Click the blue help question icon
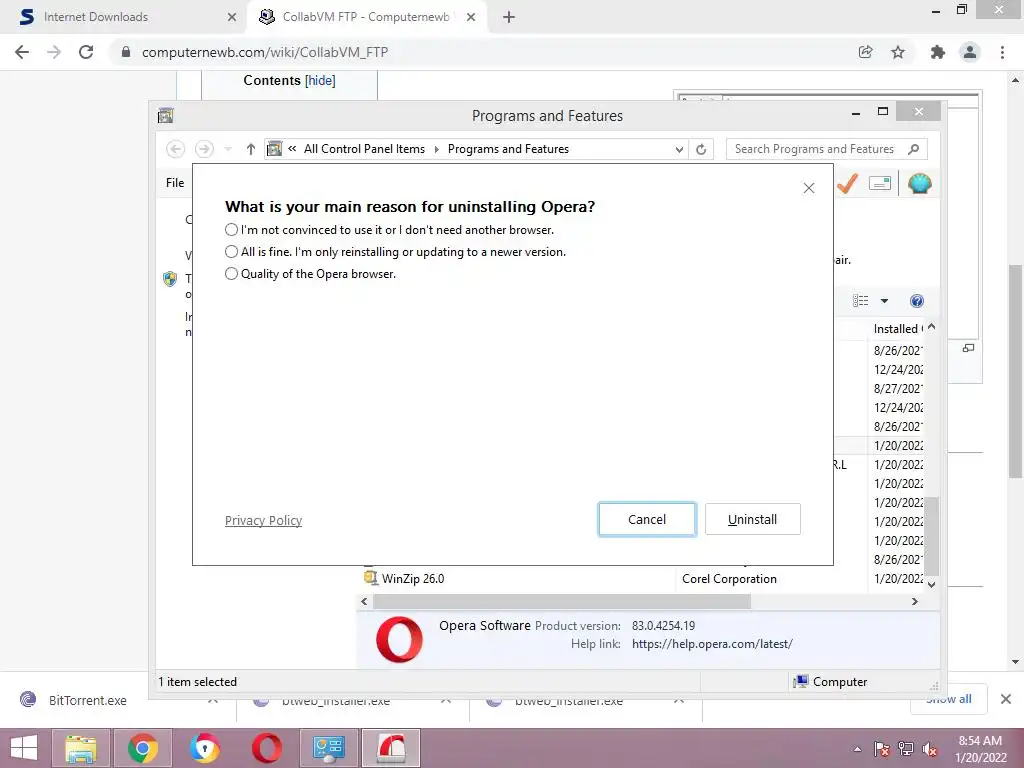Image resolution: width=1024 pixels, height=768 pixels. (x=917, y=300)
